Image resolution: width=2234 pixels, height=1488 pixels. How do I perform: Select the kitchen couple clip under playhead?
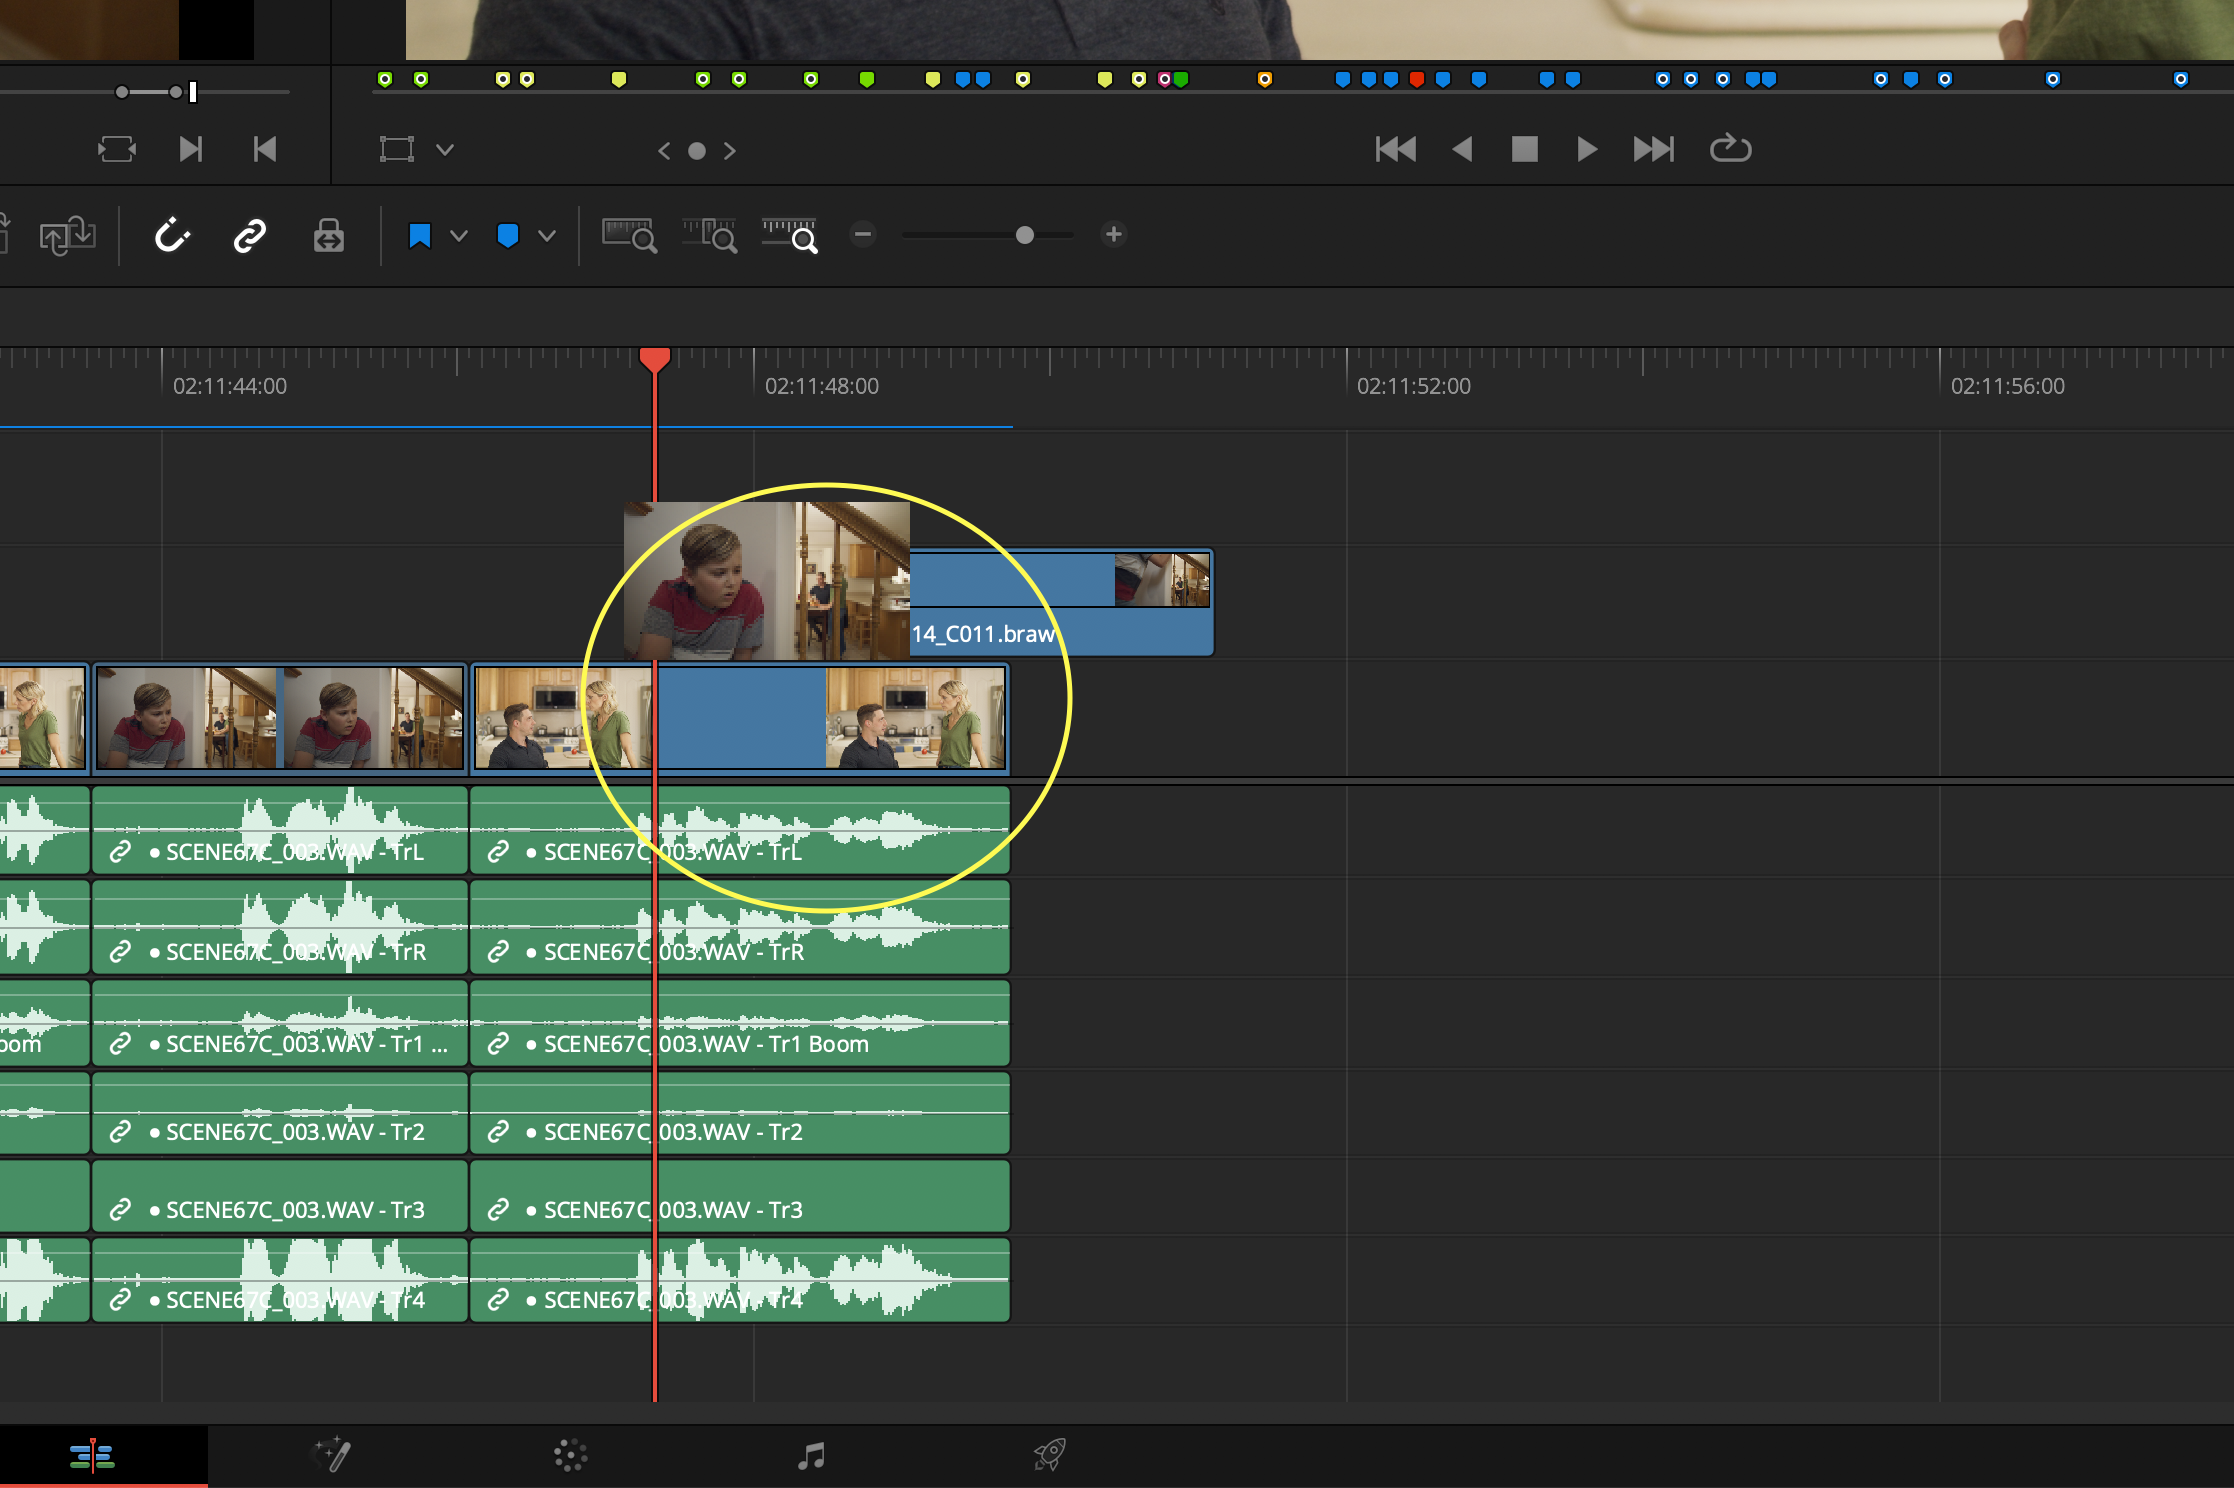coord(740,718)
